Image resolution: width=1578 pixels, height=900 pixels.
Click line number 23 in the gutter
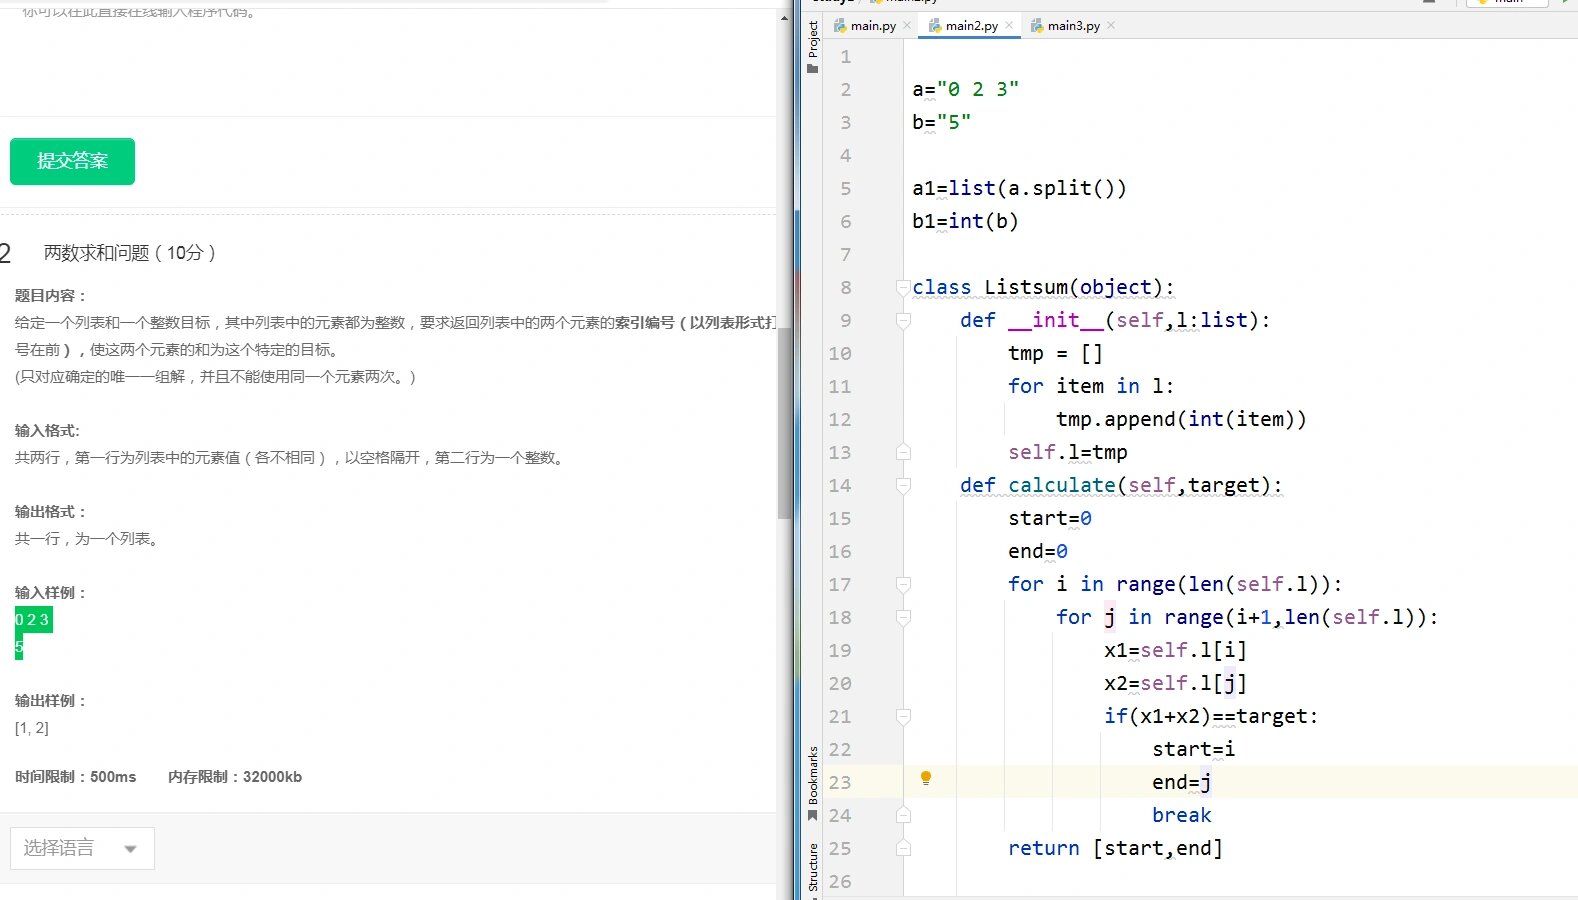pos(840,782)
